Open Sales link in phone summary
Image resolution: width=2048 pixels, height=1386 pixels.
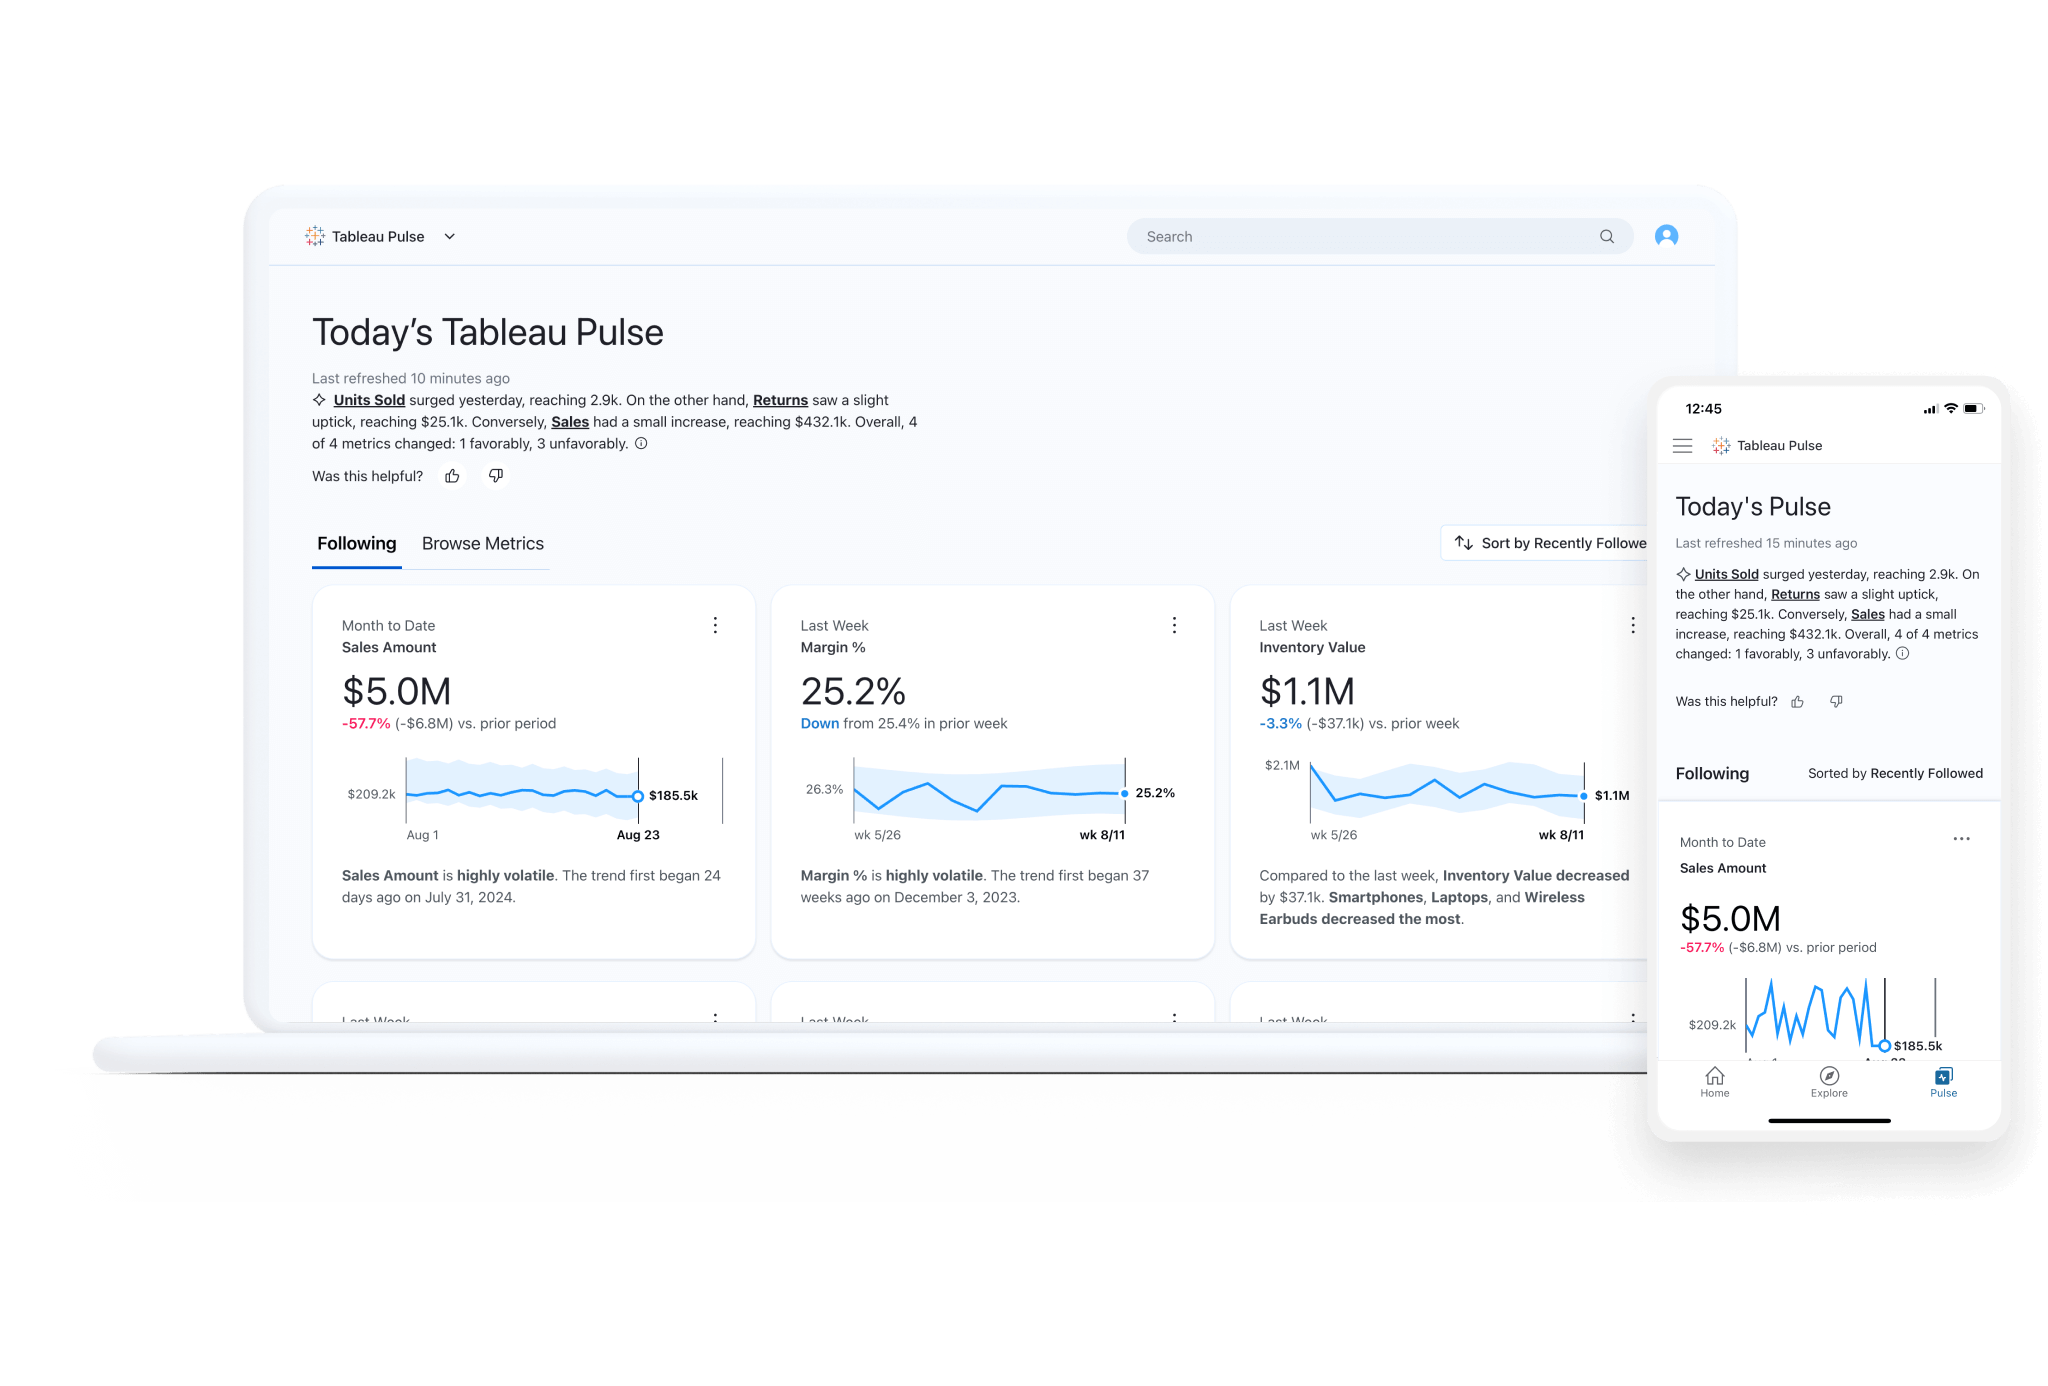(1867, 614)
